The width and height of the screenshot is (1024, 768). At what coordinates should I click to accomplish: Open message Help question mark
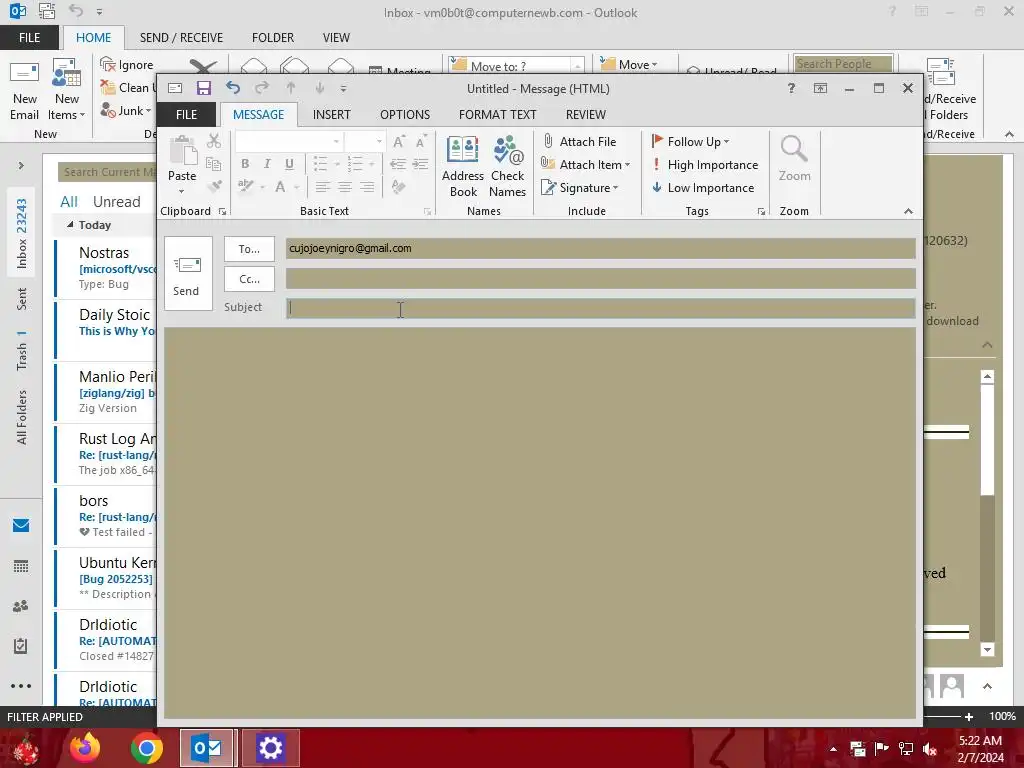[x=791, y=88]
